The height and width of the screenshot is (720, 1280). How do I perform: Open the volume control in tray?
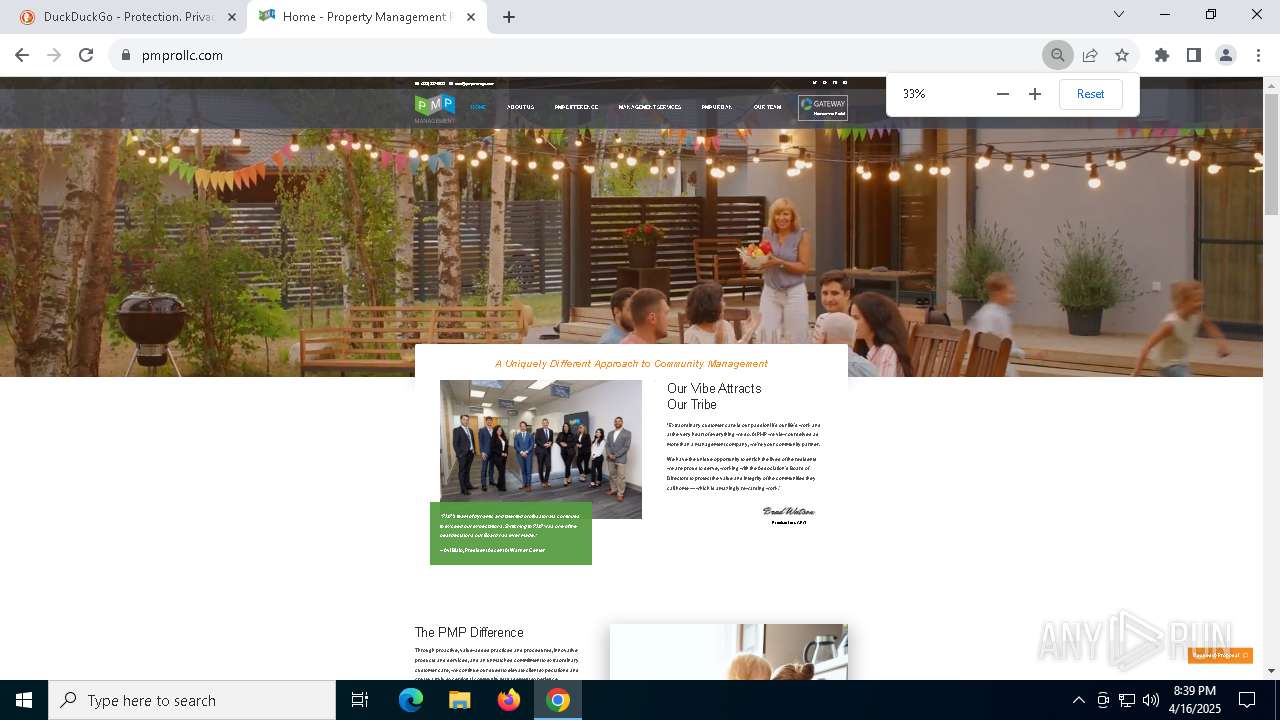coord(1151,700)
